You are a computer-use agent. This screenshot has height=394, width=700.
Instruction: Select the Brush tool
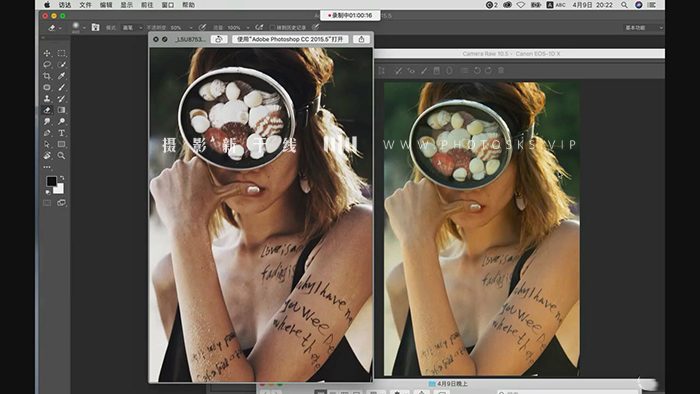coord(62,87)
